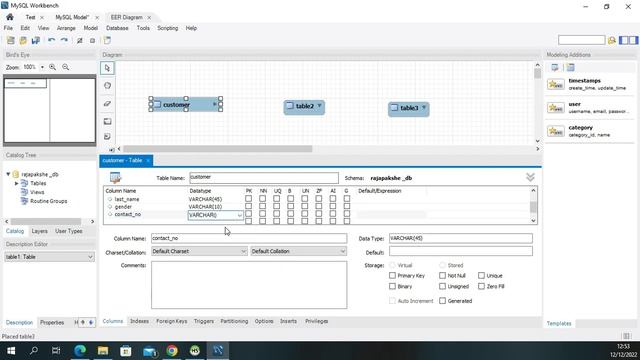
Task: Collapse table editor header double-chevron
Action: pos(530,177)
